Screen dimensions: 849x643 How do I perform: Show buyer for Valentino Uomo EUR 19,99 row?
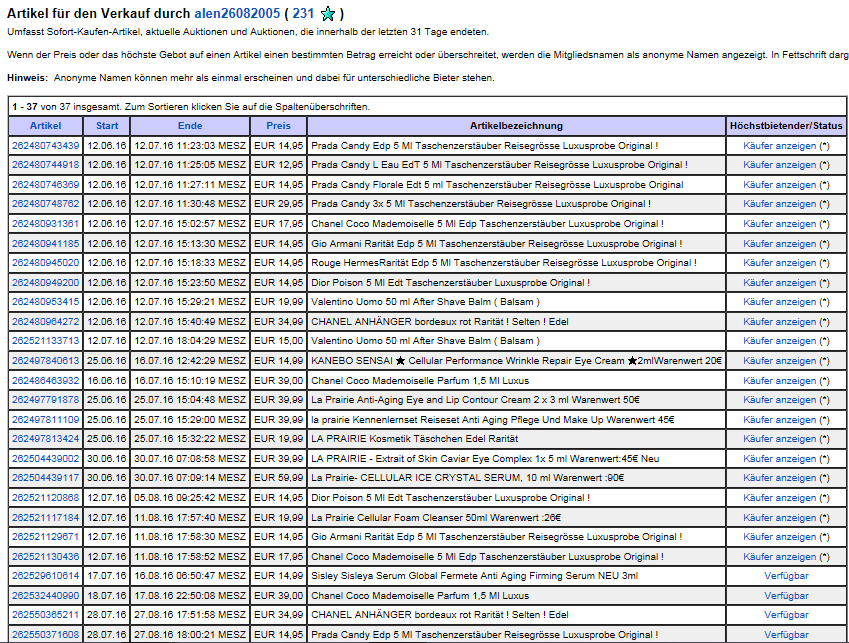tap(779, 301)
